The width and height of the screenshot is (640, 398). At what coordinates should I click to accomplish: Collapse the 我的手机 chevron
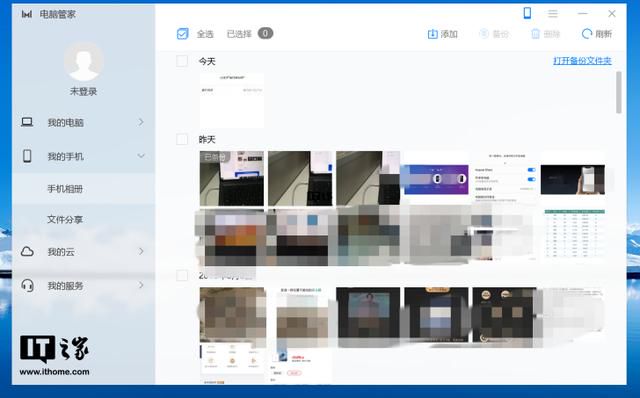click(x=141, y=156)
